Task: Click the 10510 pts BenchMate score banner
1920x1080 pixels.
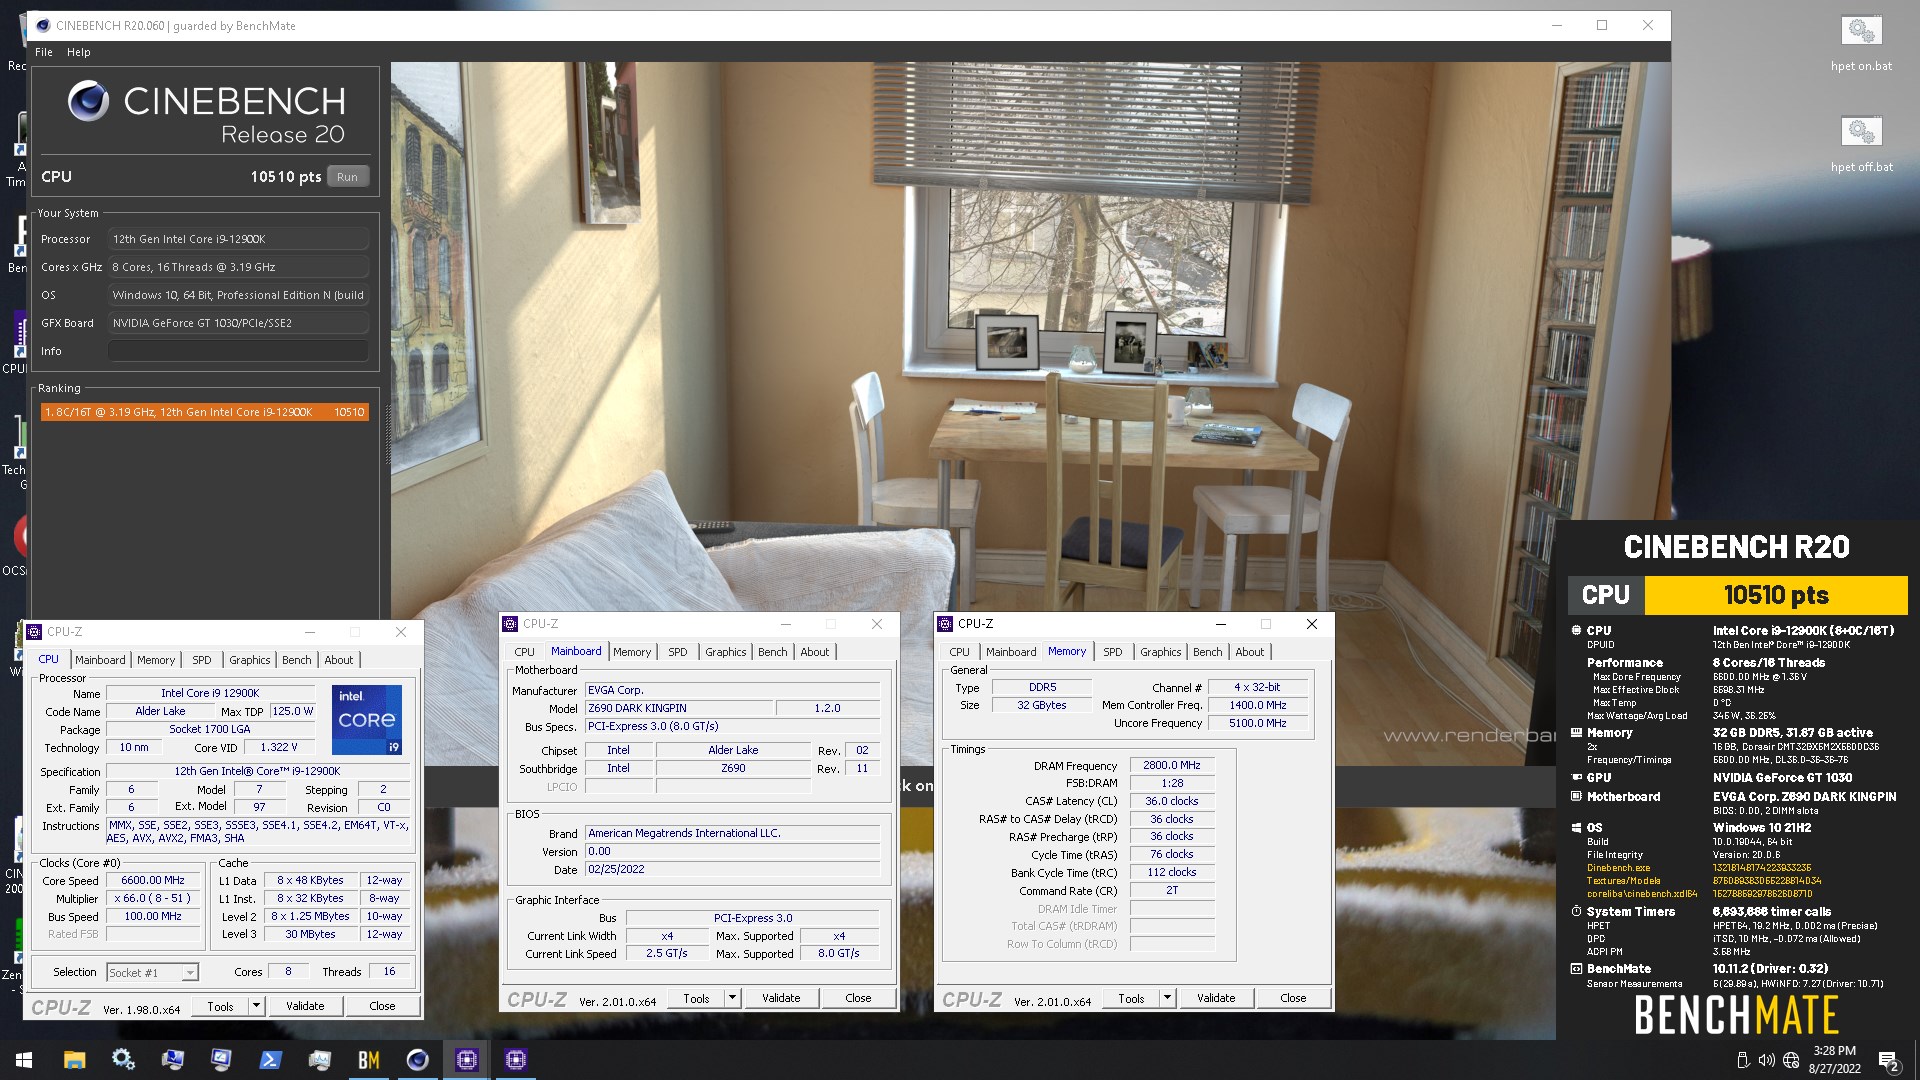Action: [x=1776, y=595]
